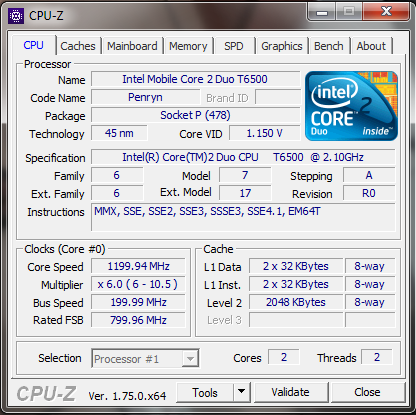Image resolution: width=416 pixels, height=415 pixels.
Task: Close the window with the red X
Action: pyautogui.click(x=386, y=12)
